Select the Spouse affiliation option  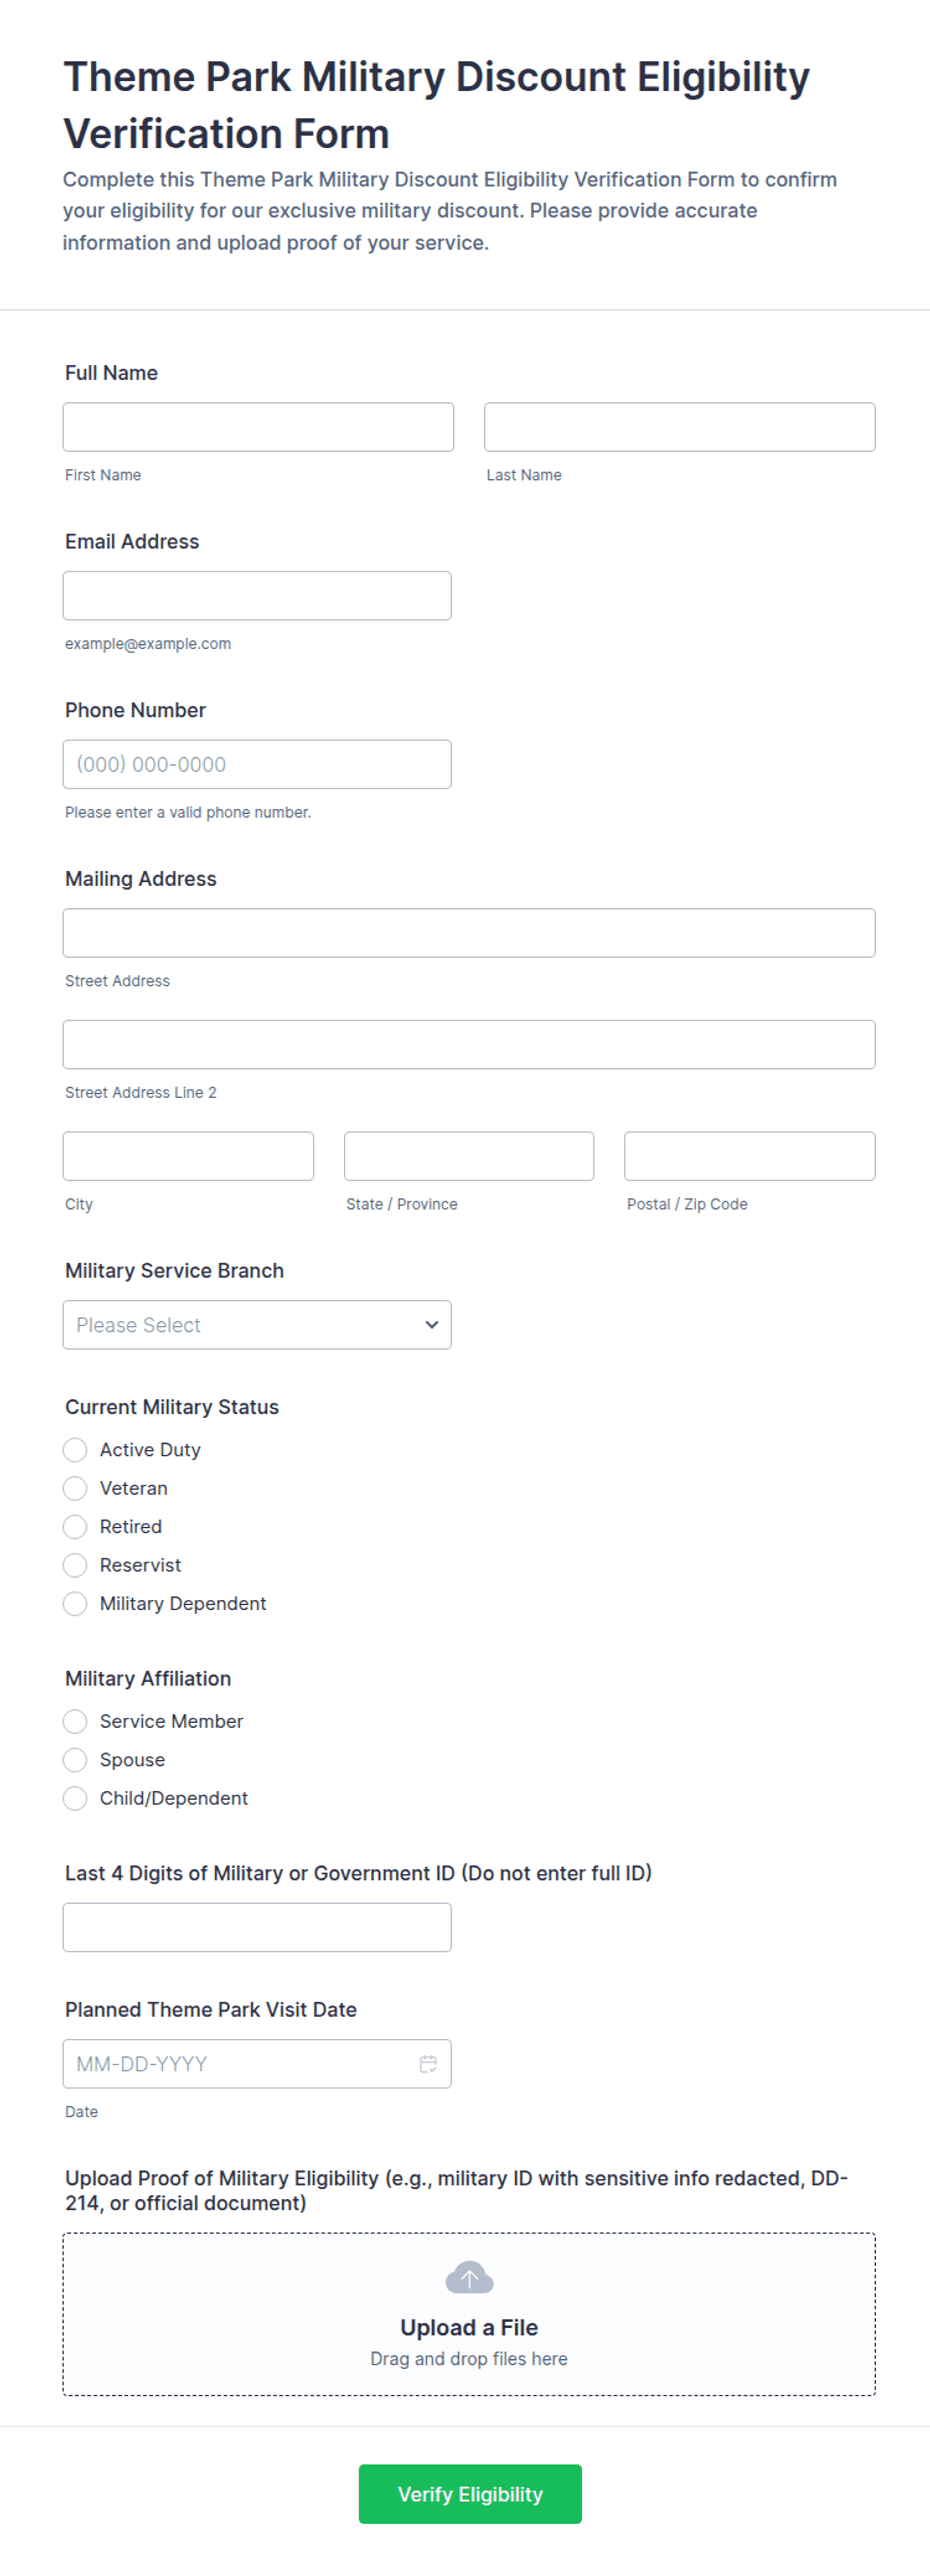[75, 1759]
